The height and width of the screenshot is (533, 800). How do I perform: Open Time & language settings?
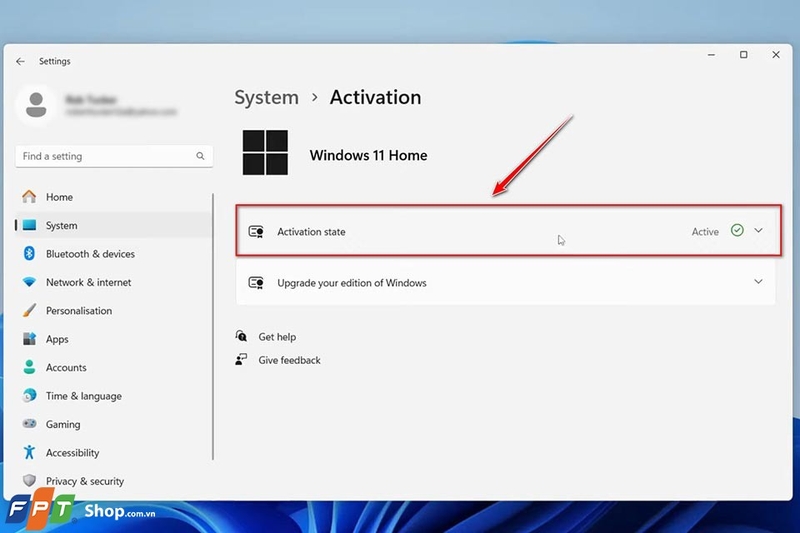tap(113, 396)
